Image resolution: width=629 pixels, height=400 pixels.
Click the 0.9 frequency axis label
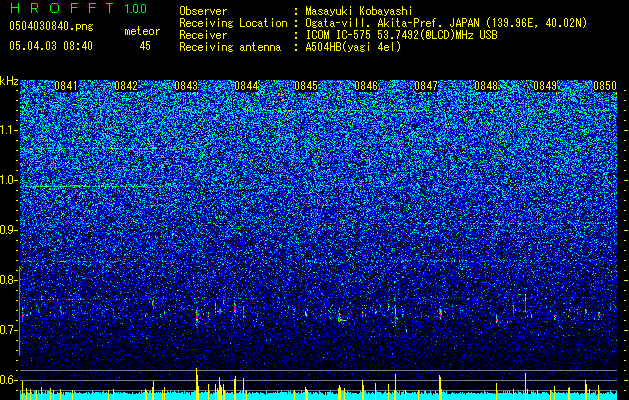point(9,230)
